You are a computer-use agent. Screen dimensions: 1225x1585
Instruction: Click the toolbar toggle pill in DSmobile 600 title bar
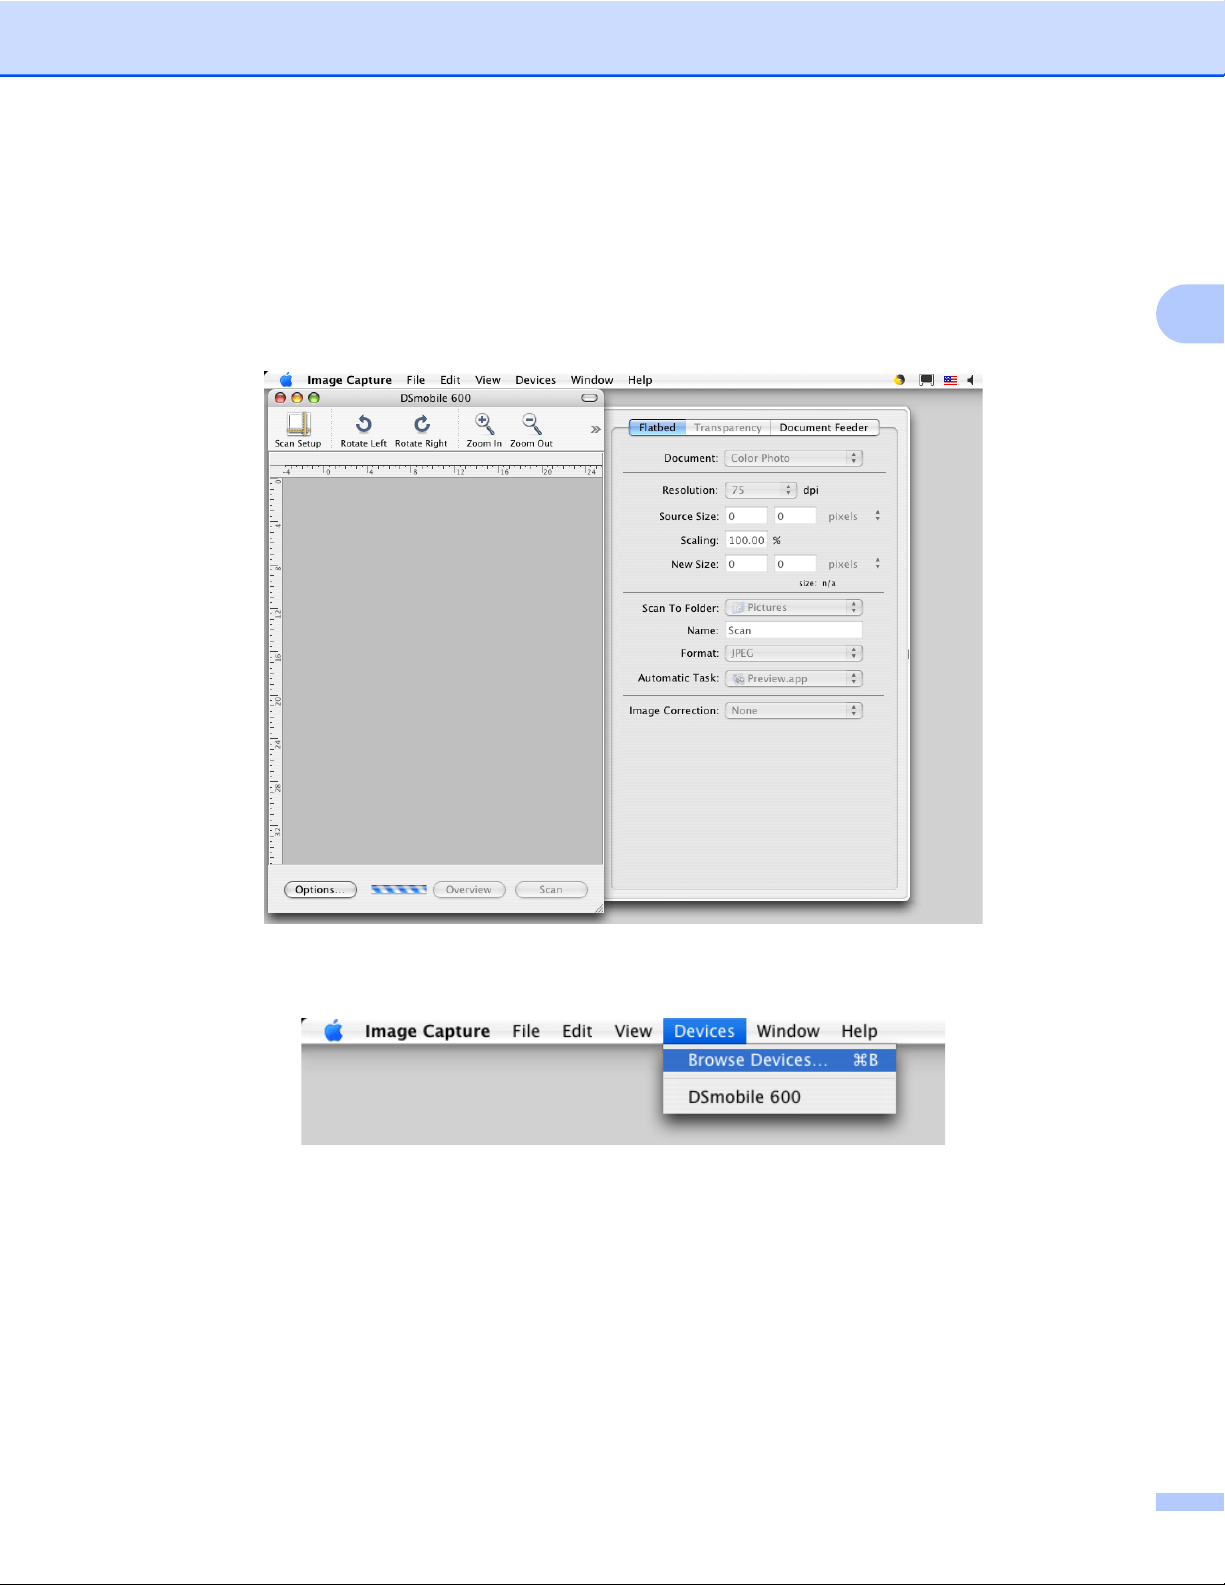(x=590, y=398)
